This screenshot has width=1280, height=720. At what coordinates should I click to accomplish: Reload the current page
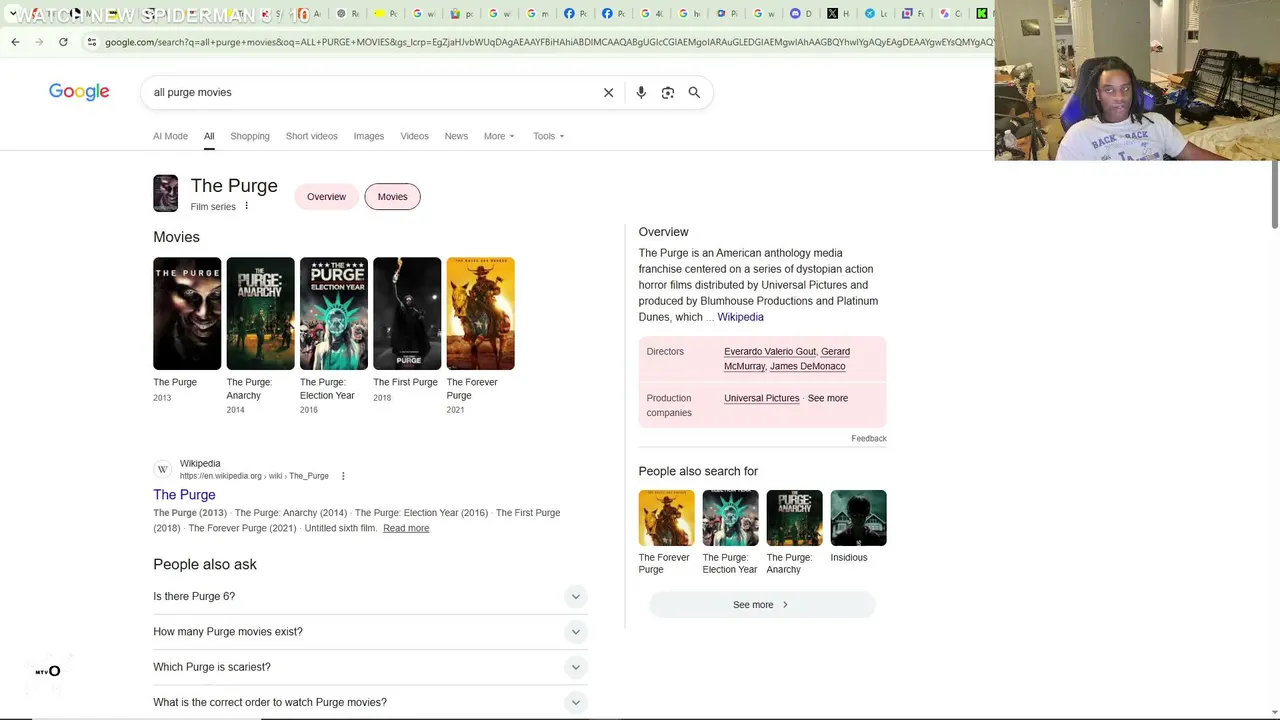(63, 42)
